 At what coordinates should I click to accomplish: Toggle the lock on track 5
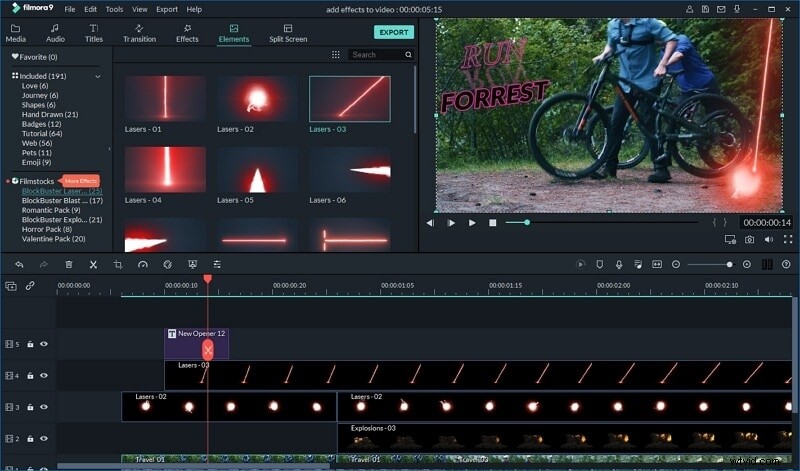[30, 344]
